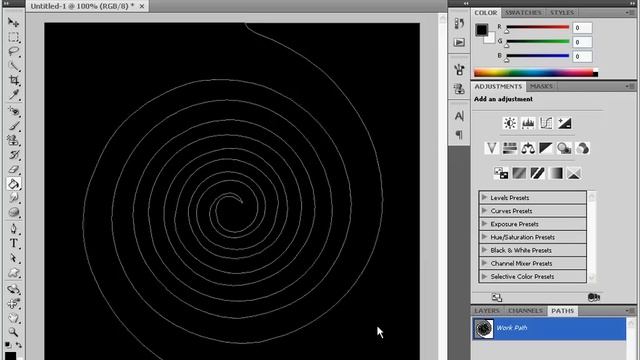640x360 pixels.
Task: Select the Brush tool
Action: pyautogui.click(x=13, y=126)
